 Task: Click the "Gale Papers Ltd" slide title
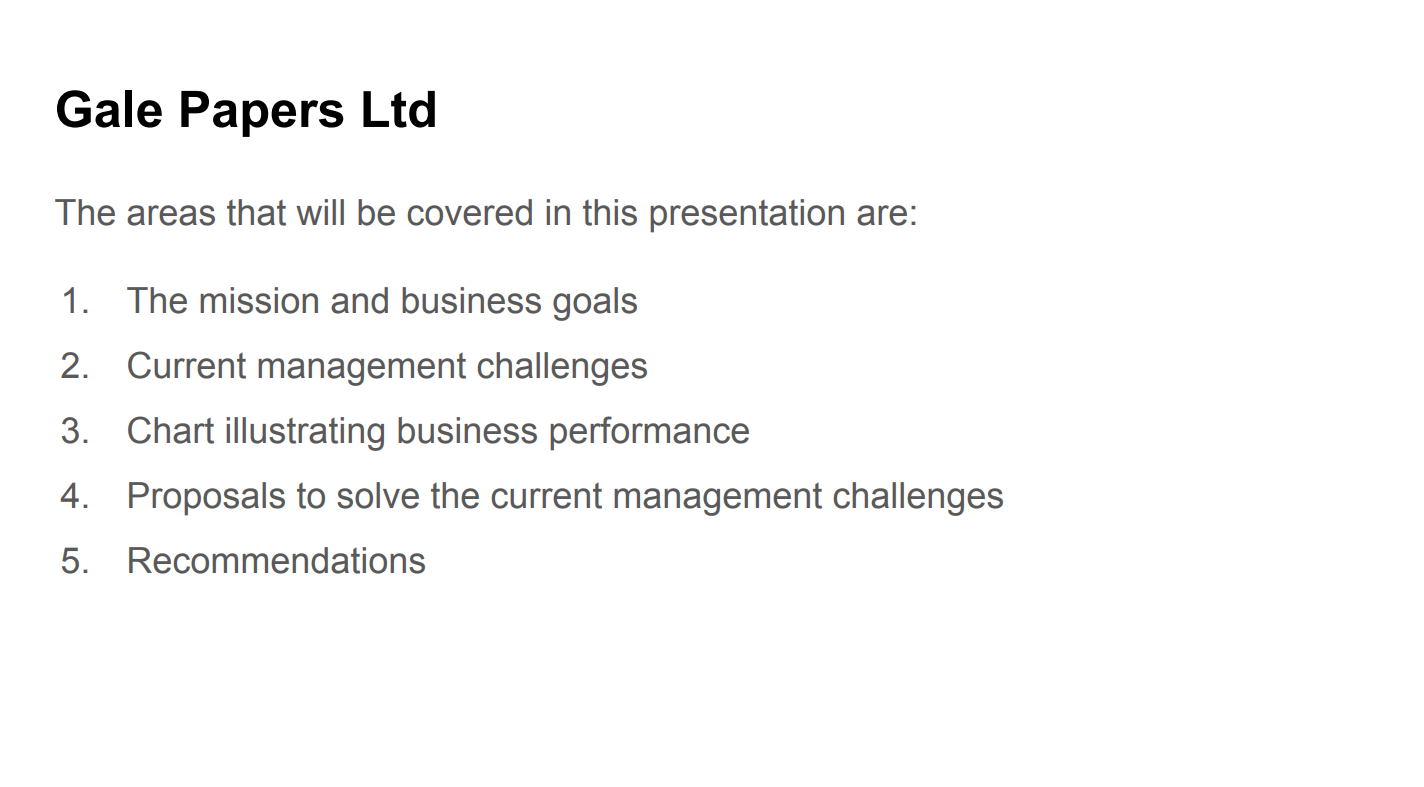(x=246, y=110)
